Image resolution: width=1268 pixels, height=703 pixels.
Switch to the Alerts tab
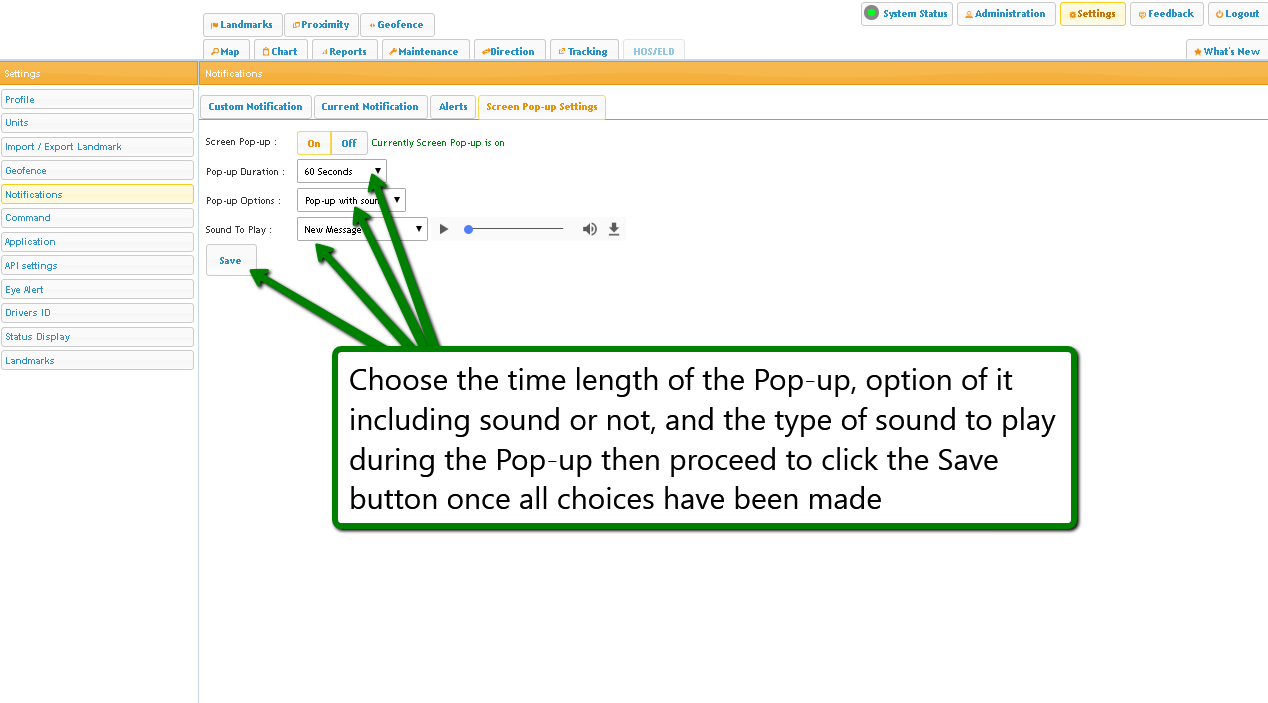point(453,107)
